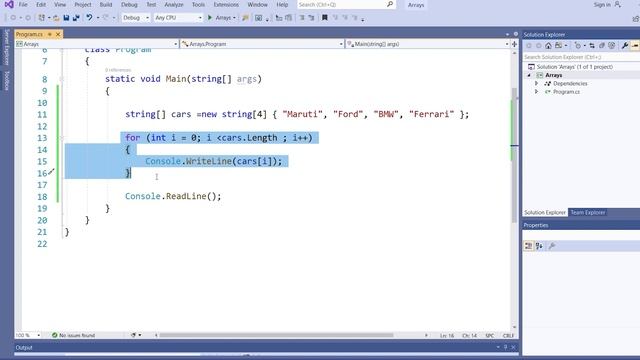
Task: Click Sign in link
Action: (x=602, y=4)
